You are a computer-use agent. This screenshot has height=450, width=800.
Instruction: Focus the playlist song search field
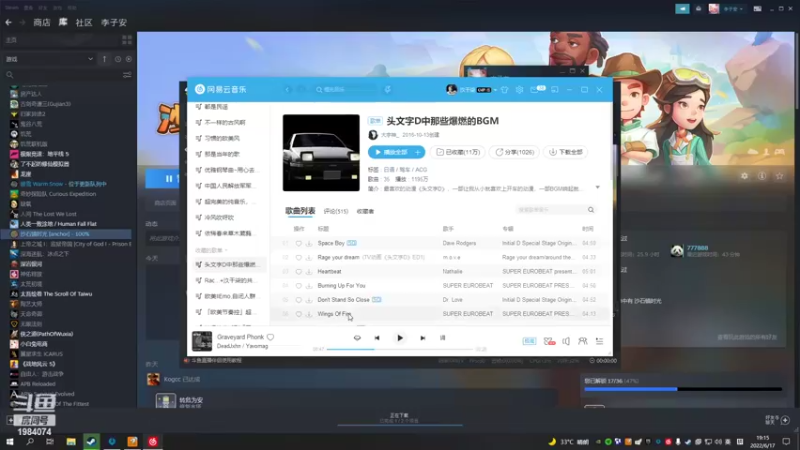click(555, 210)
